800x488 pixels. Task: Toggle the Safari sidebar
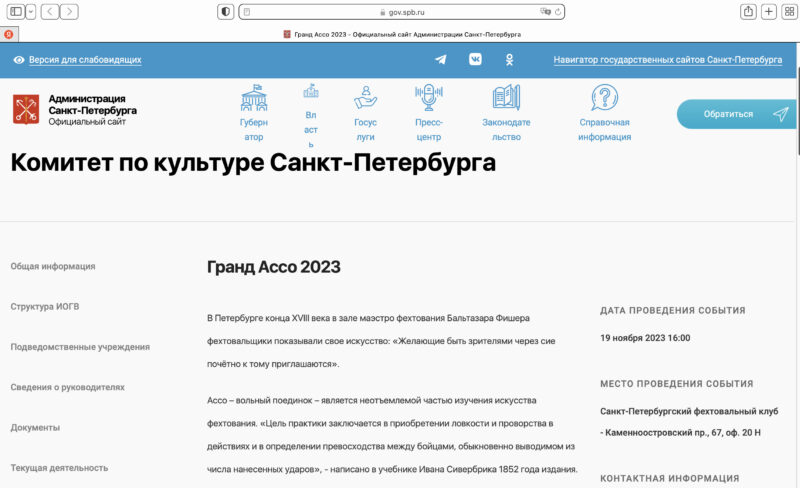click(x=16, y=12)
